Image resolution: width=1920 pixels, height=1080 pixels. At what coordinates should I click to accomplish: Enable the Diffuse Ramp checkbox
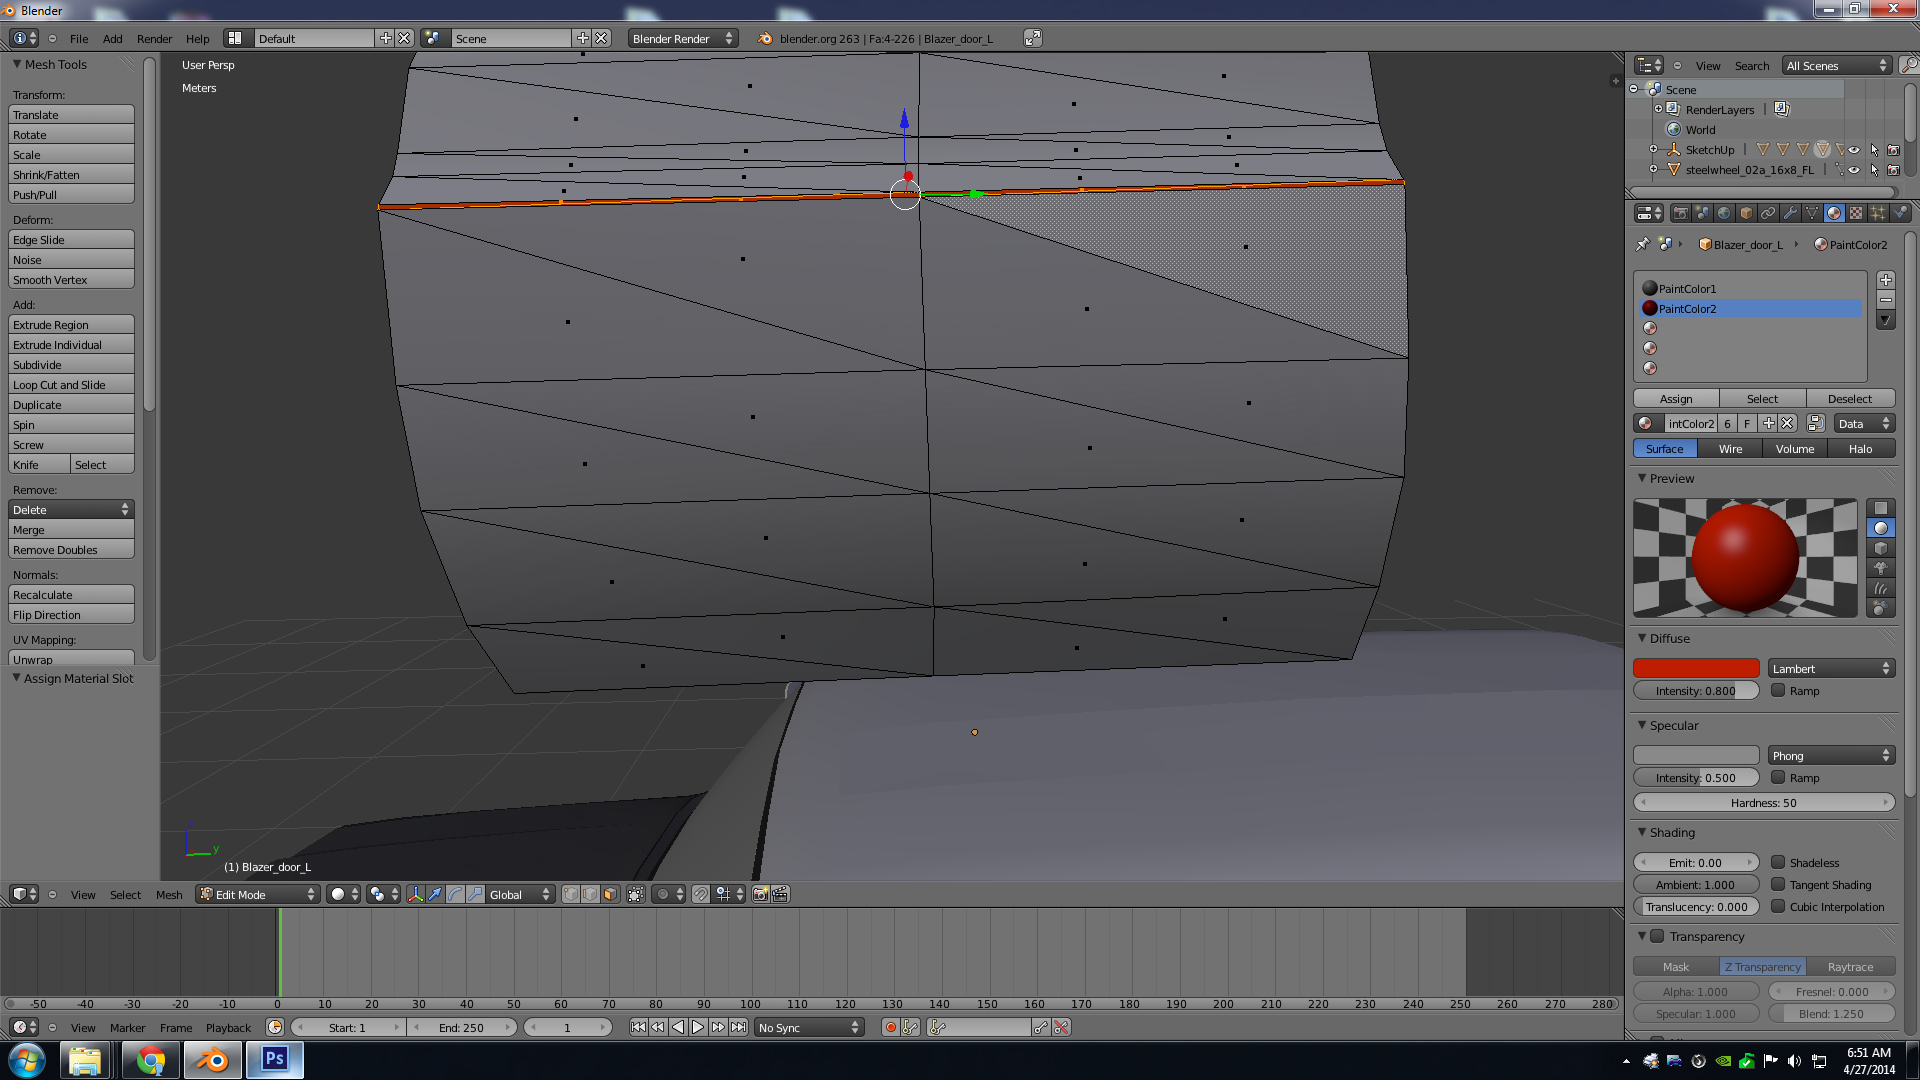(1778, 690)
